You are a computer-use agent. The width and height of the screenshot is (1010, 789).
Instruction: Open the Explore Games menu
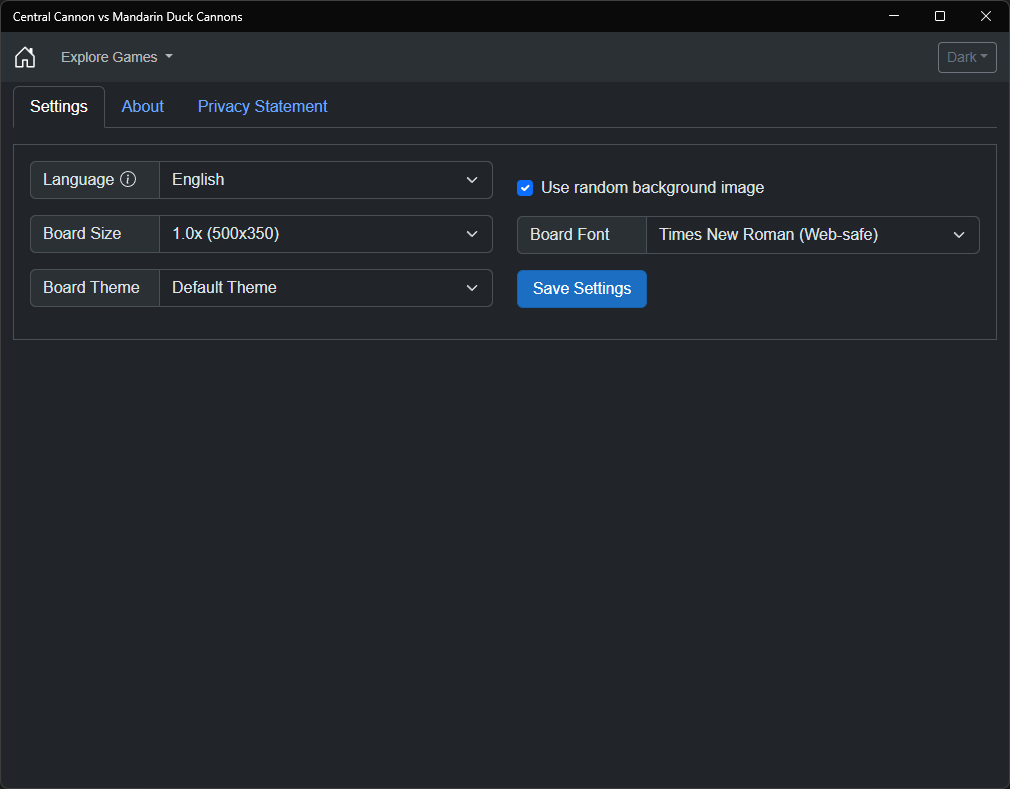click(116, 57)
